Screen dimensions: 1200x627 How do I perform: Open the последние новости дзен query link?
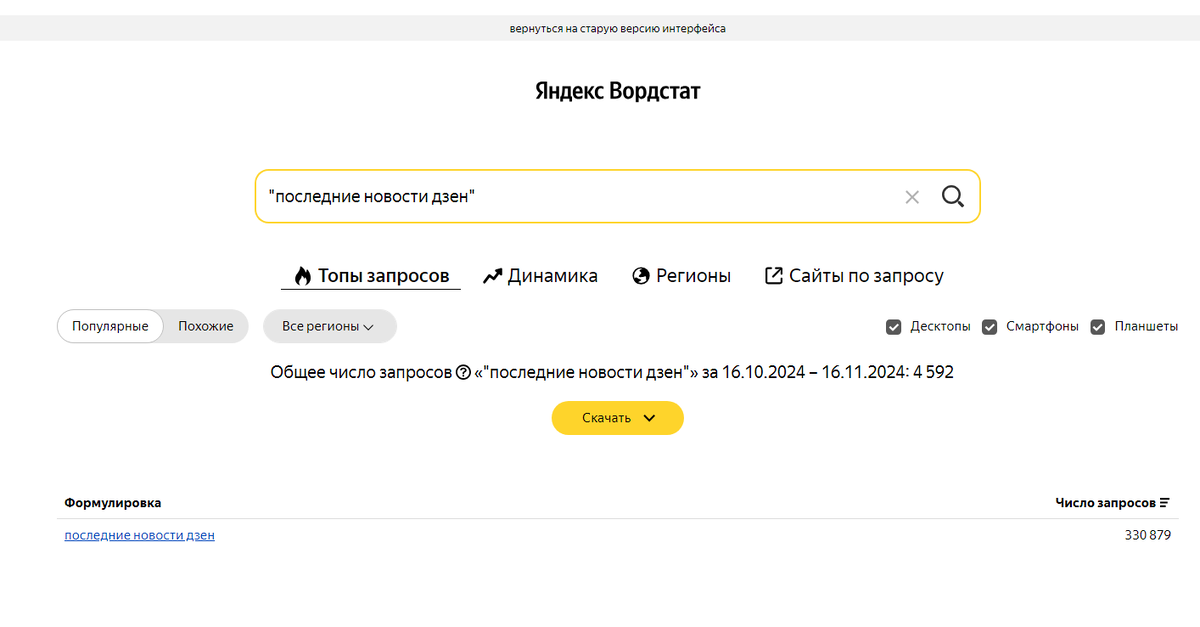tap(140, 535)
